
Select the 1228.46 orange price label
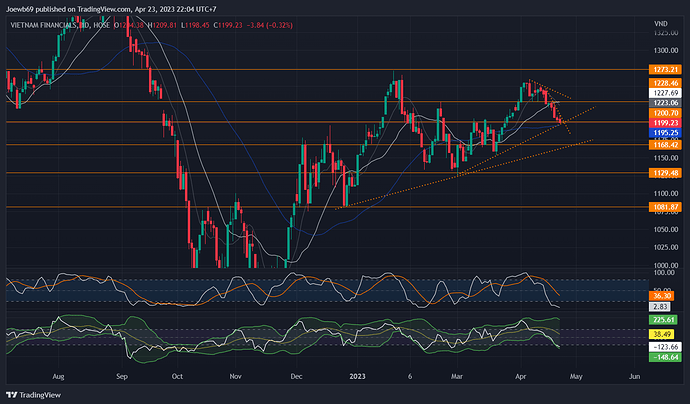click(665, 83)
